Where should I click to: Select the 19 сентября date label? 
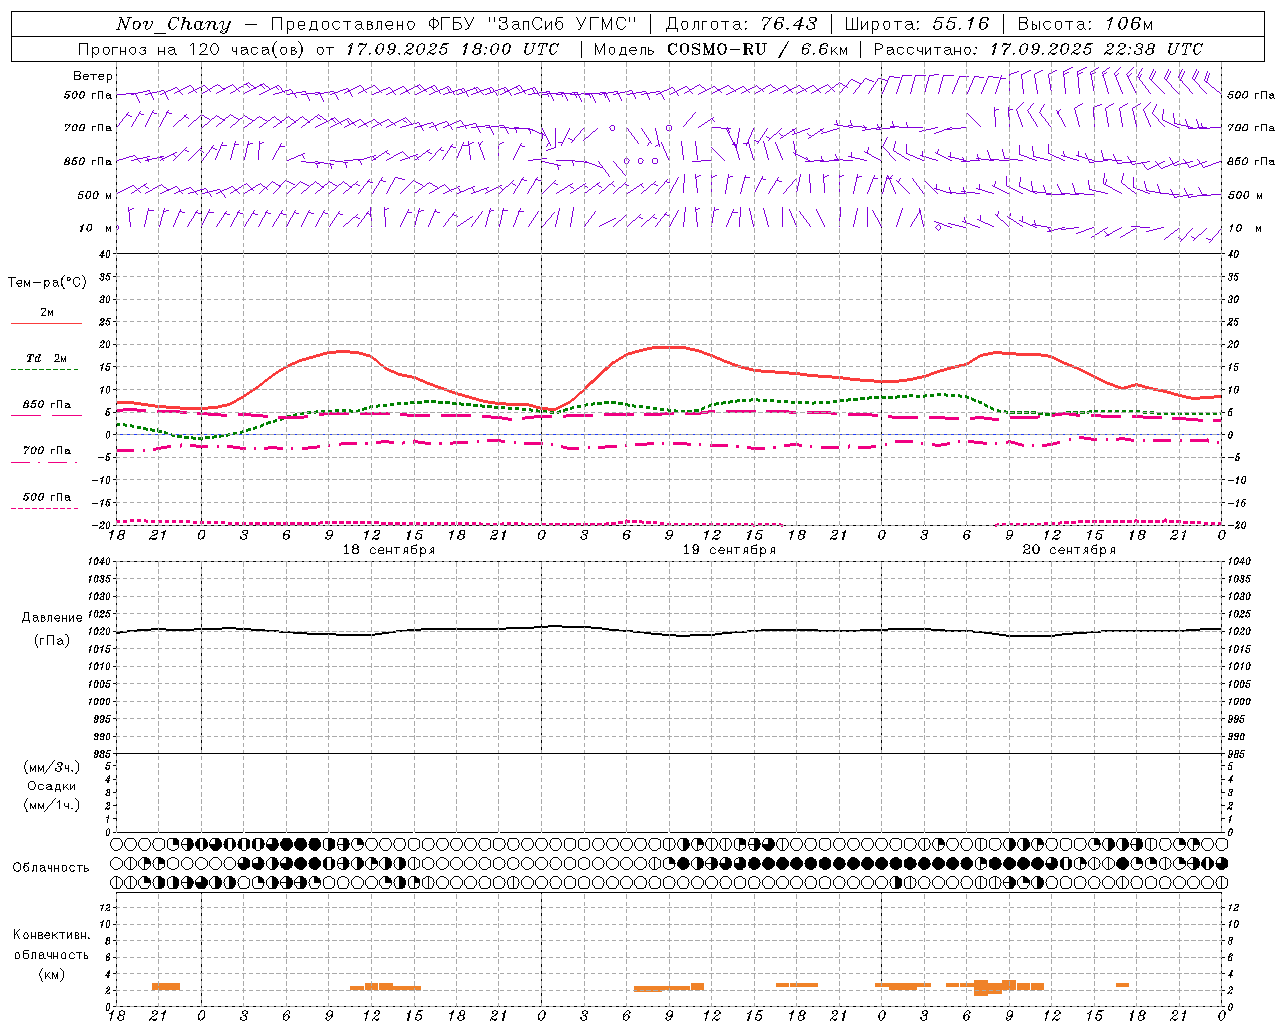point(729,550)
